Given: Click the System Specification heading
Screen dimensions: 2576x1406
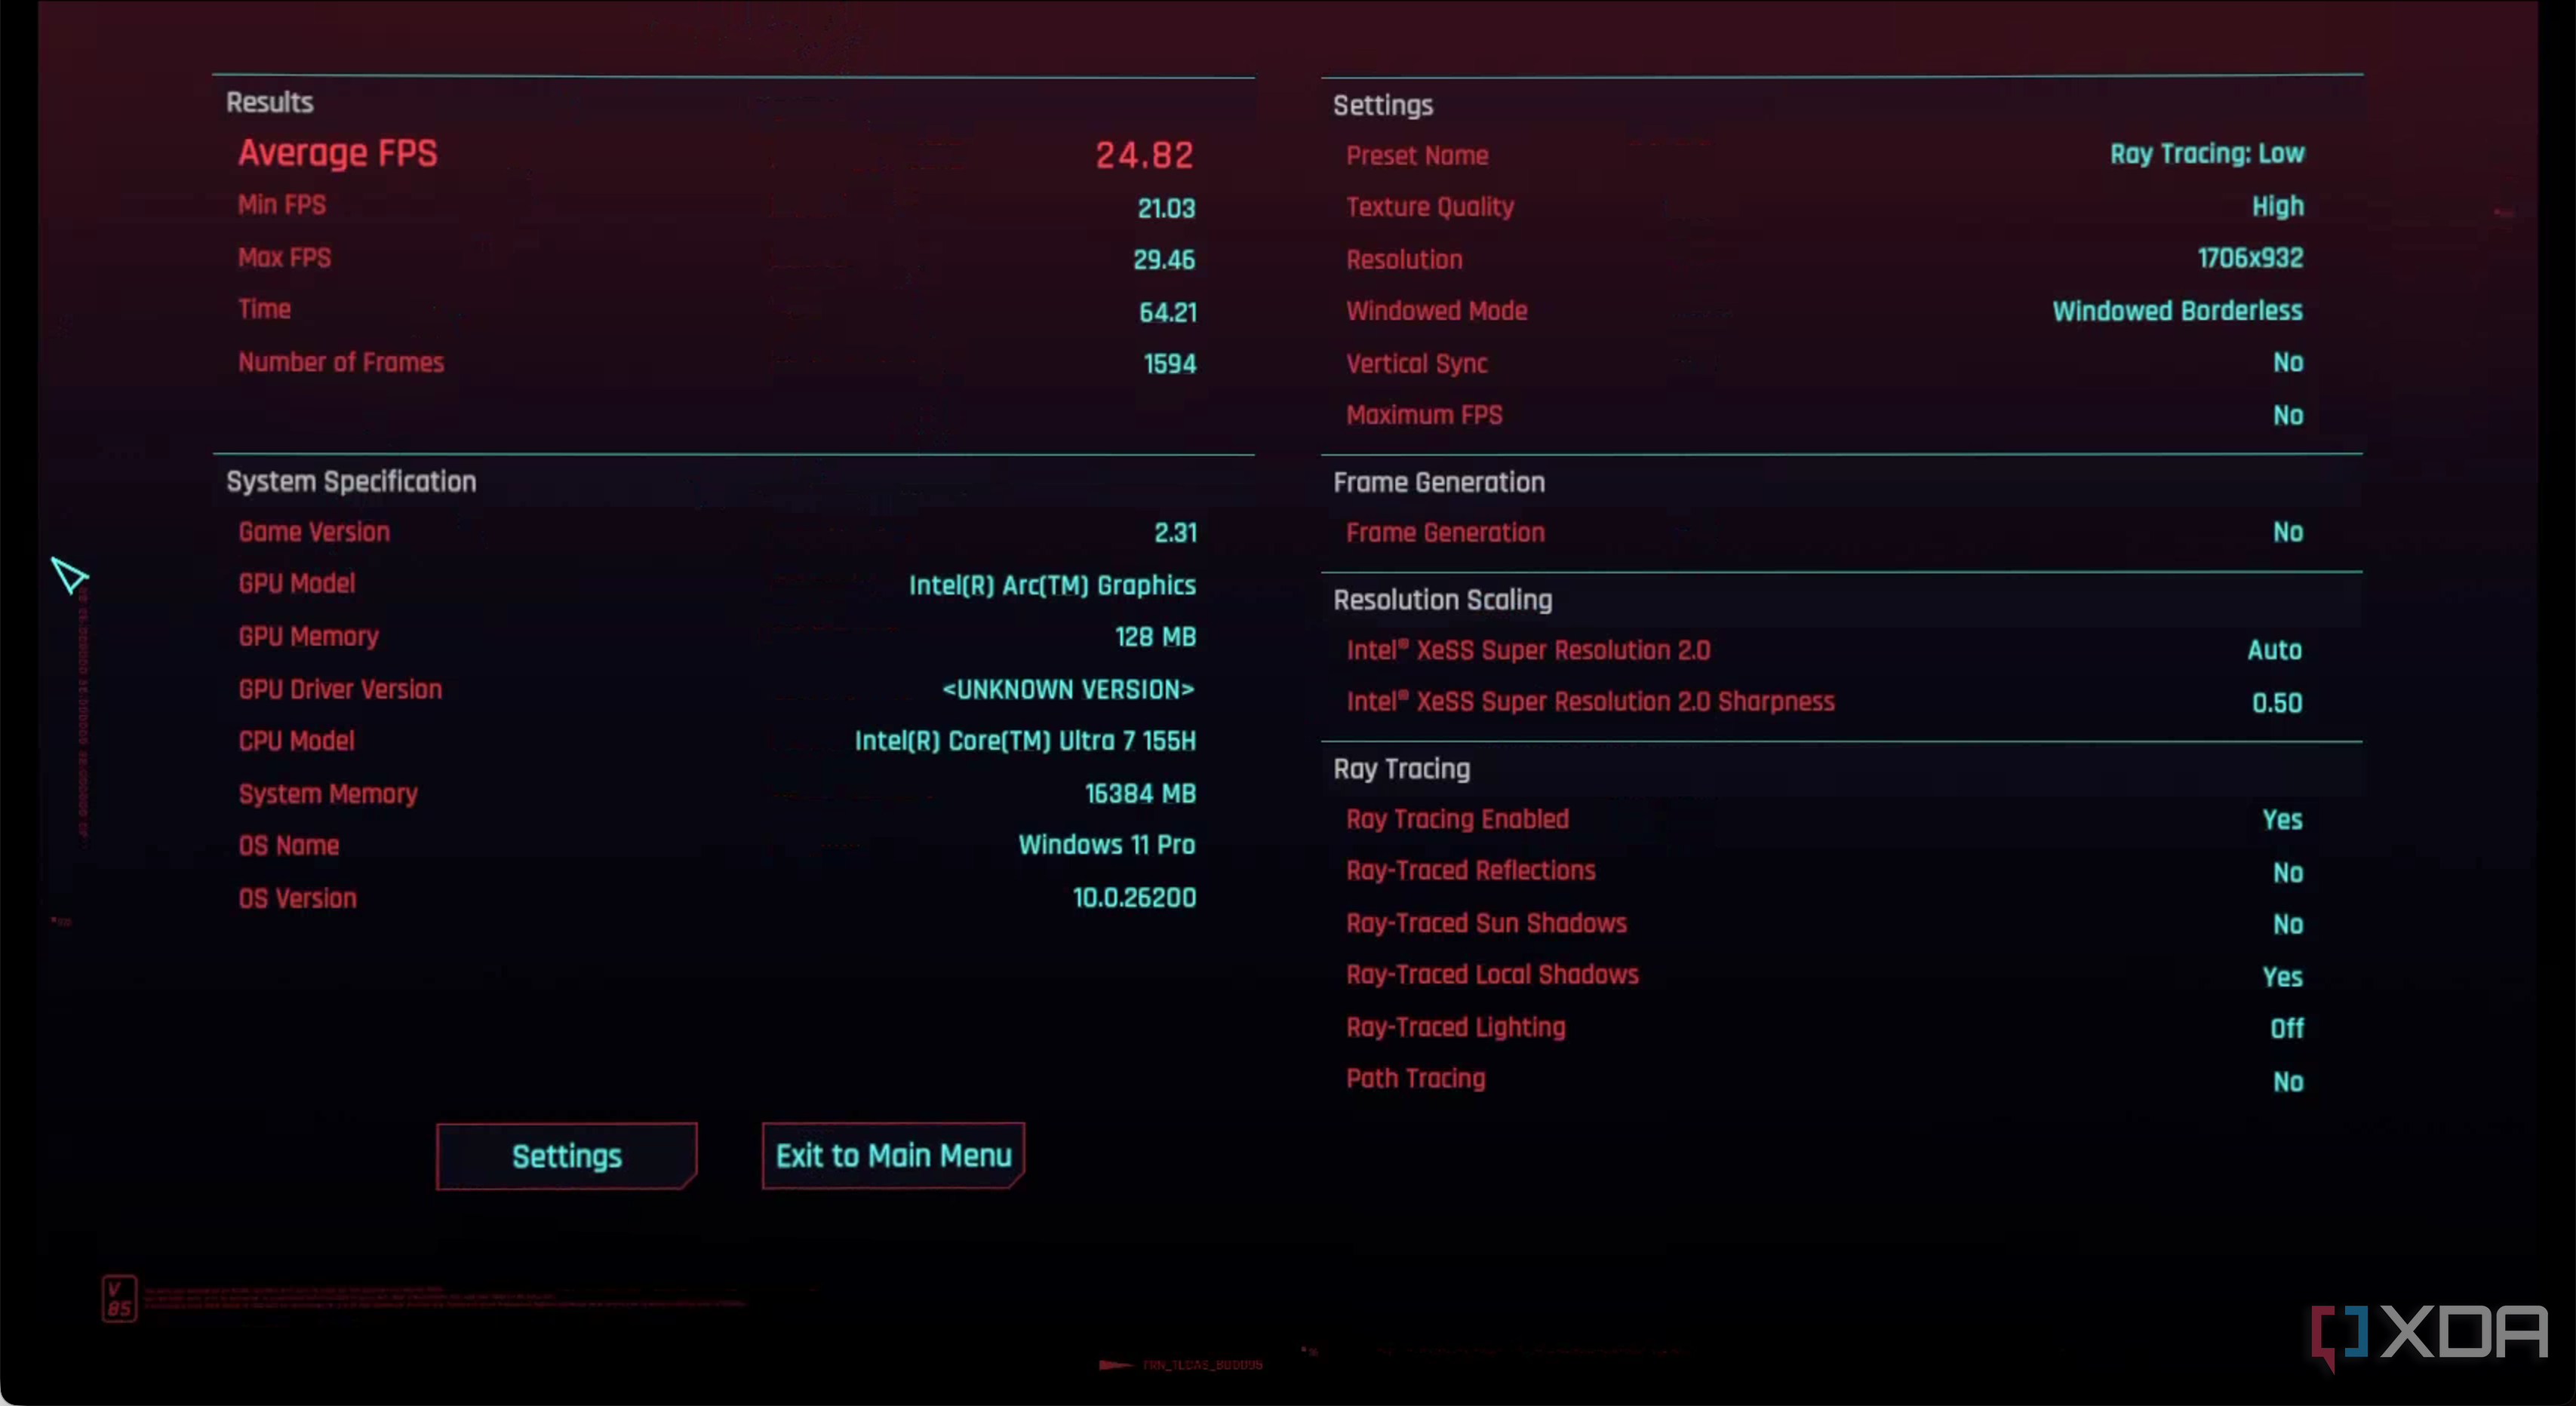Looking at the screenshot, I should 351,482.
